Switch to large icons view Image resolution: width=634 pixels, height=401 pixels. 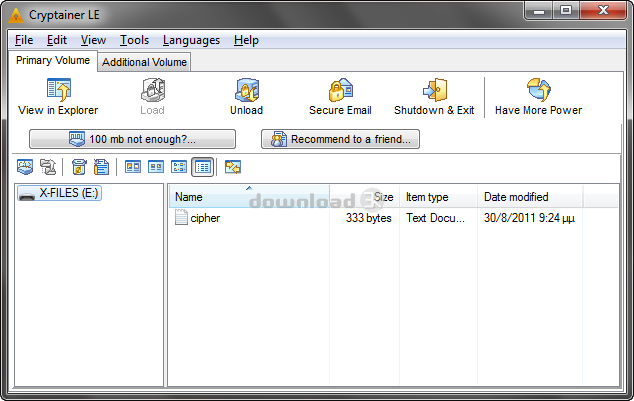click(x=133, y=167)
